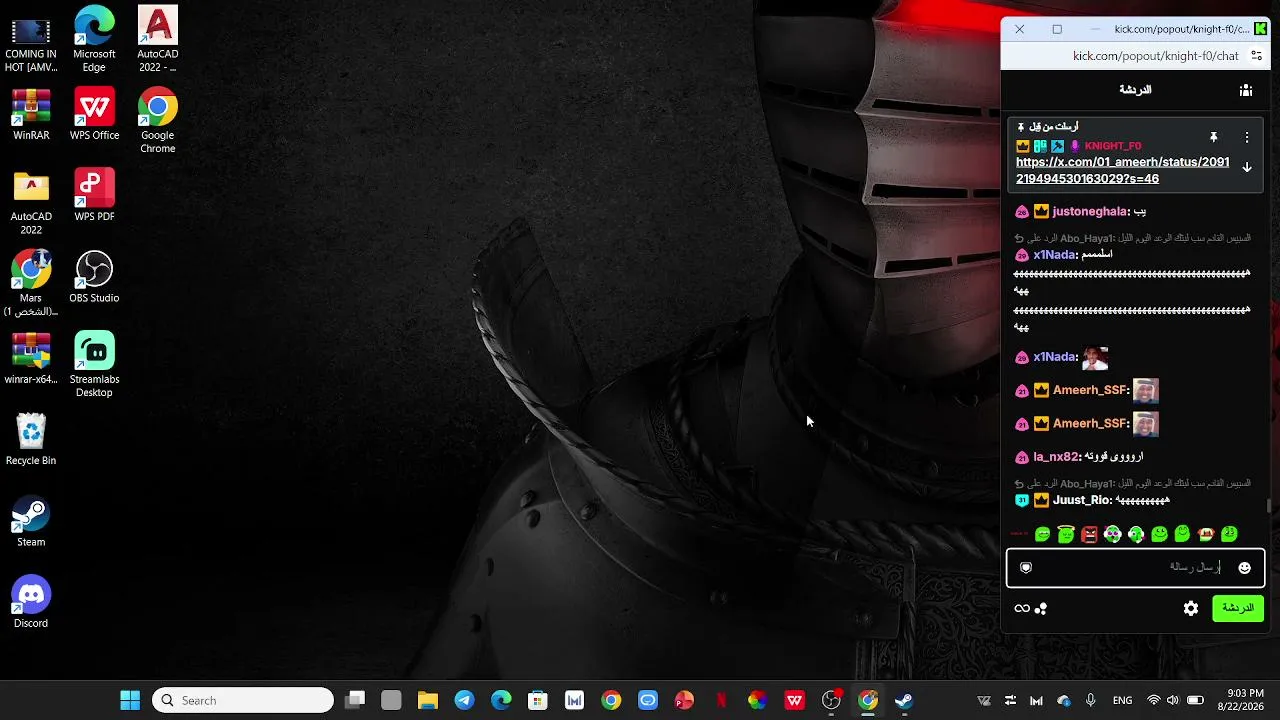Open Telegram from taskbar
Screen dimensions: 1280x720
pyautogui.click(x=464, y=700)
